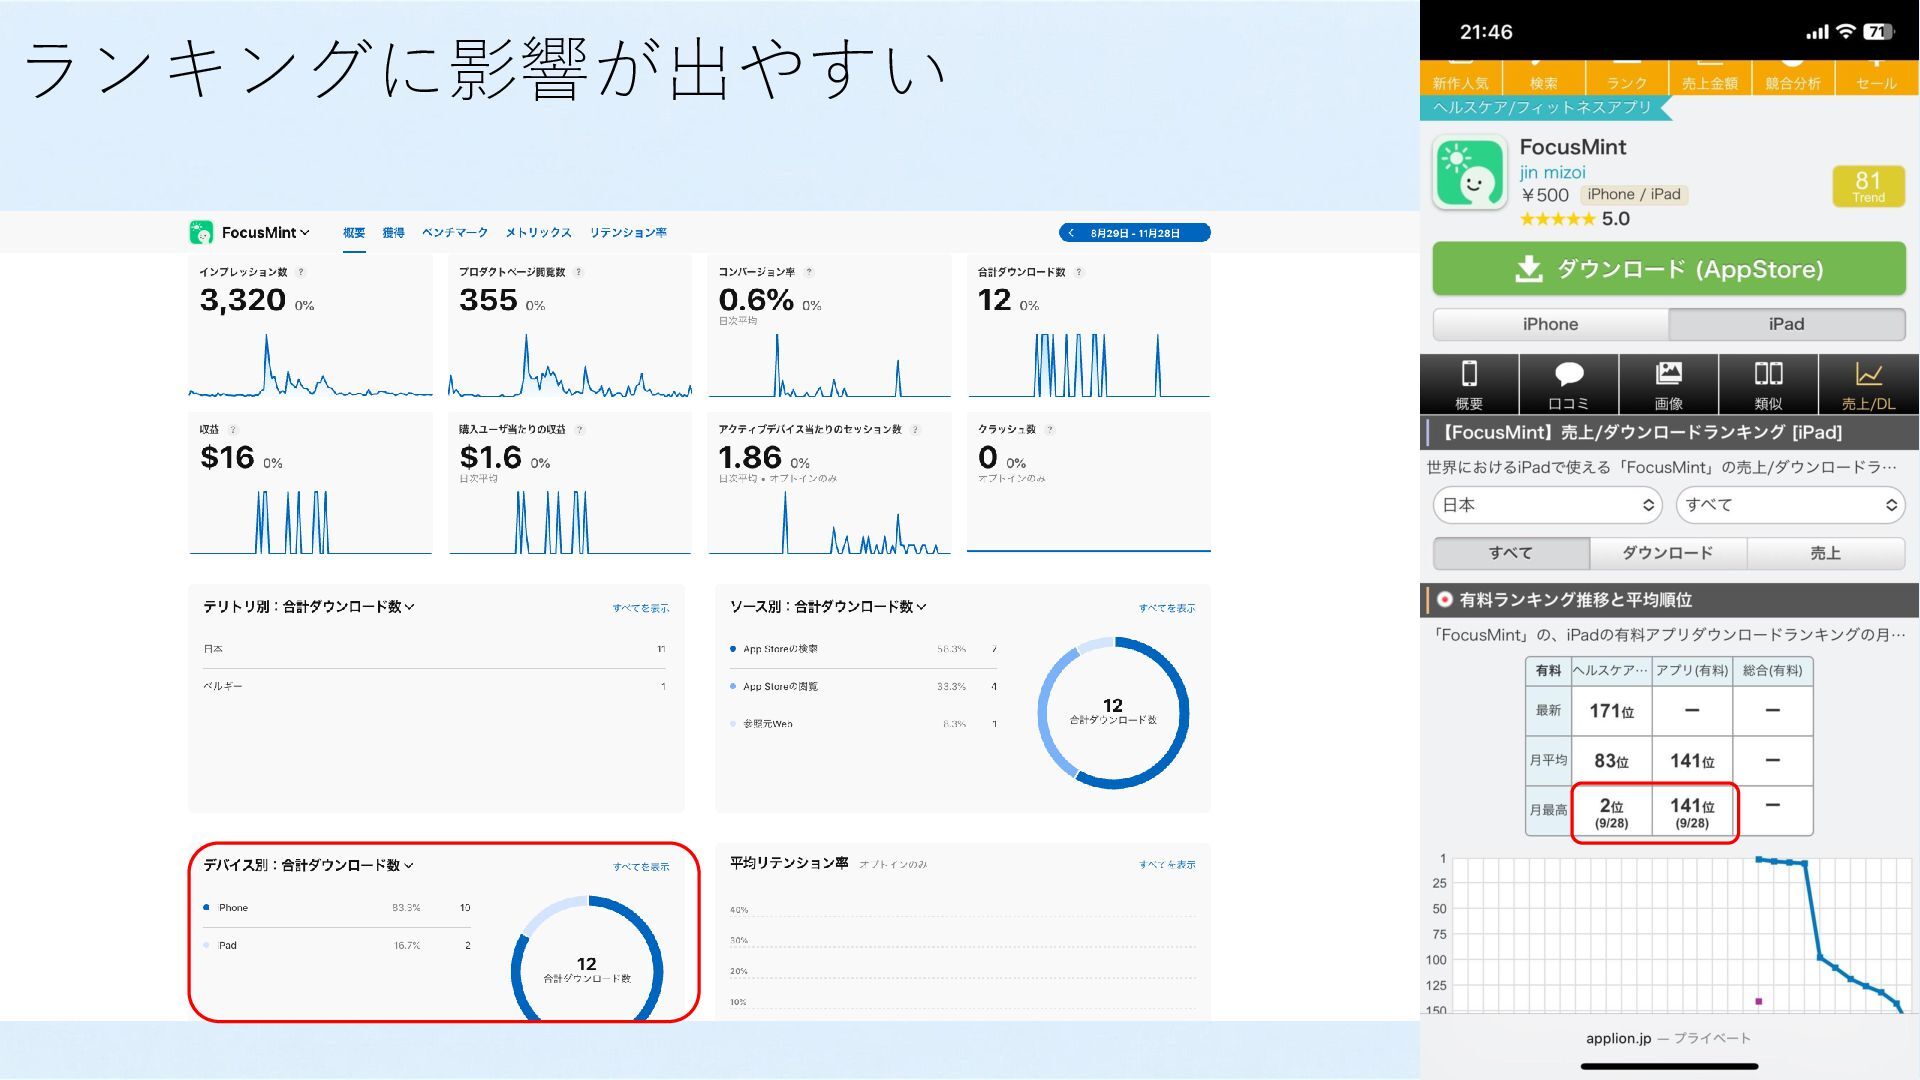Open the 日本 country dropdown
The width and height of the screenshot is (1920, 1080).
click(x=1547, y=505)
